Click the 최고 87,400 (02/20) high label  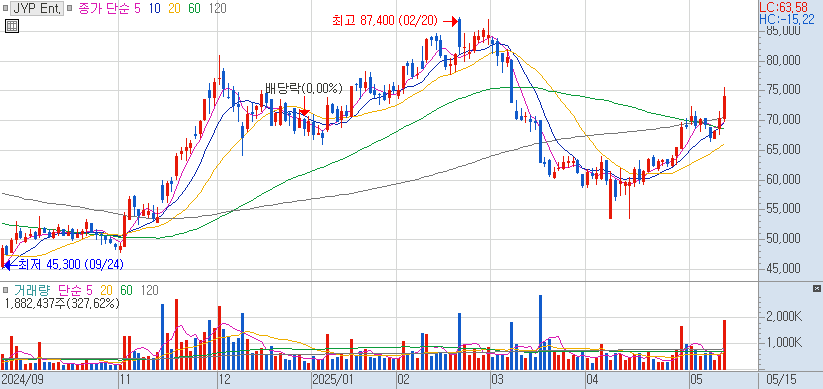coord(385,21)
